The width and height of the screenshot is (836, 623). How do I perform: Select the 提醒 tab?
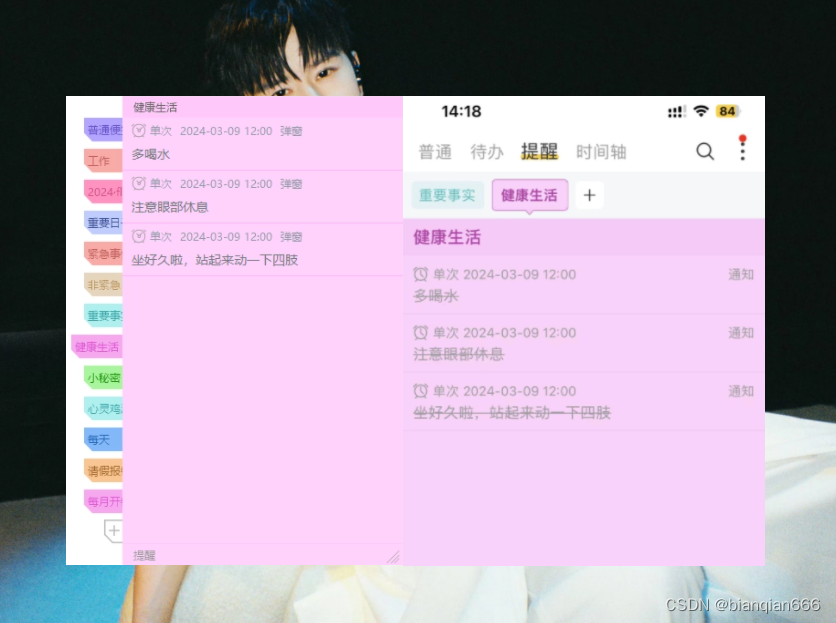[540, 152]
